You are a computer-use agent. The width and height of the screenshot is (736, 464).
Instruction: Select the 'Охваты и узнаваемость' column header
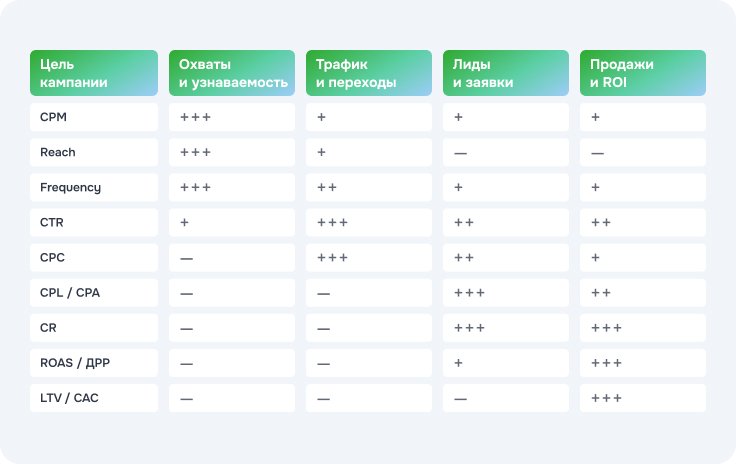[232, 73]
